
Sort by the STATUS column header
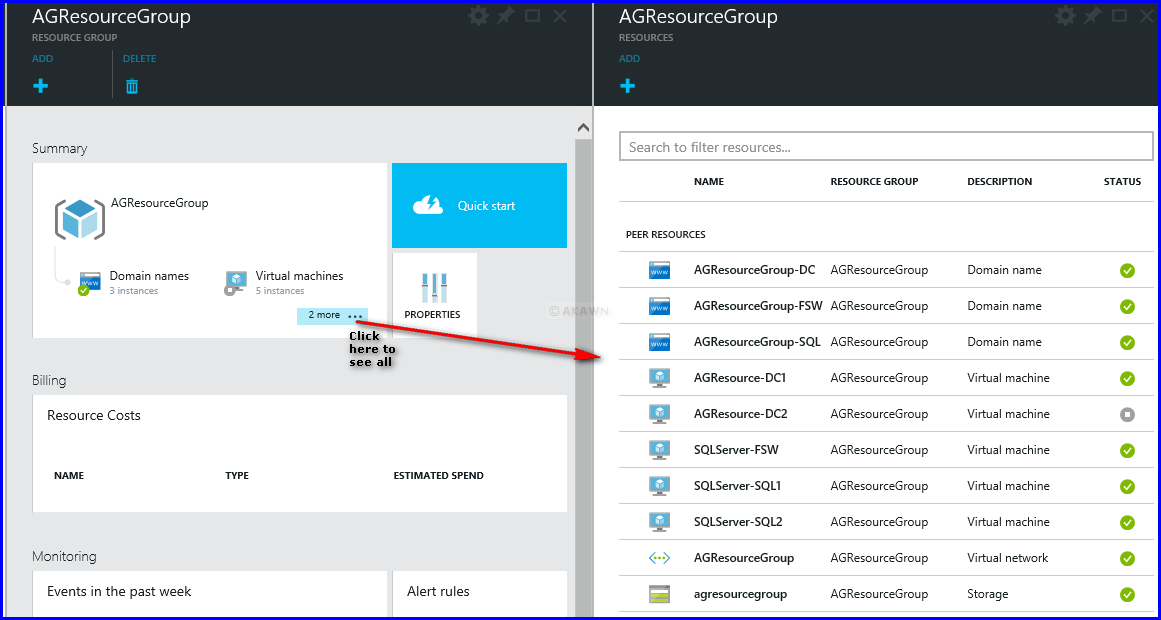click(x=1122, y=181)
